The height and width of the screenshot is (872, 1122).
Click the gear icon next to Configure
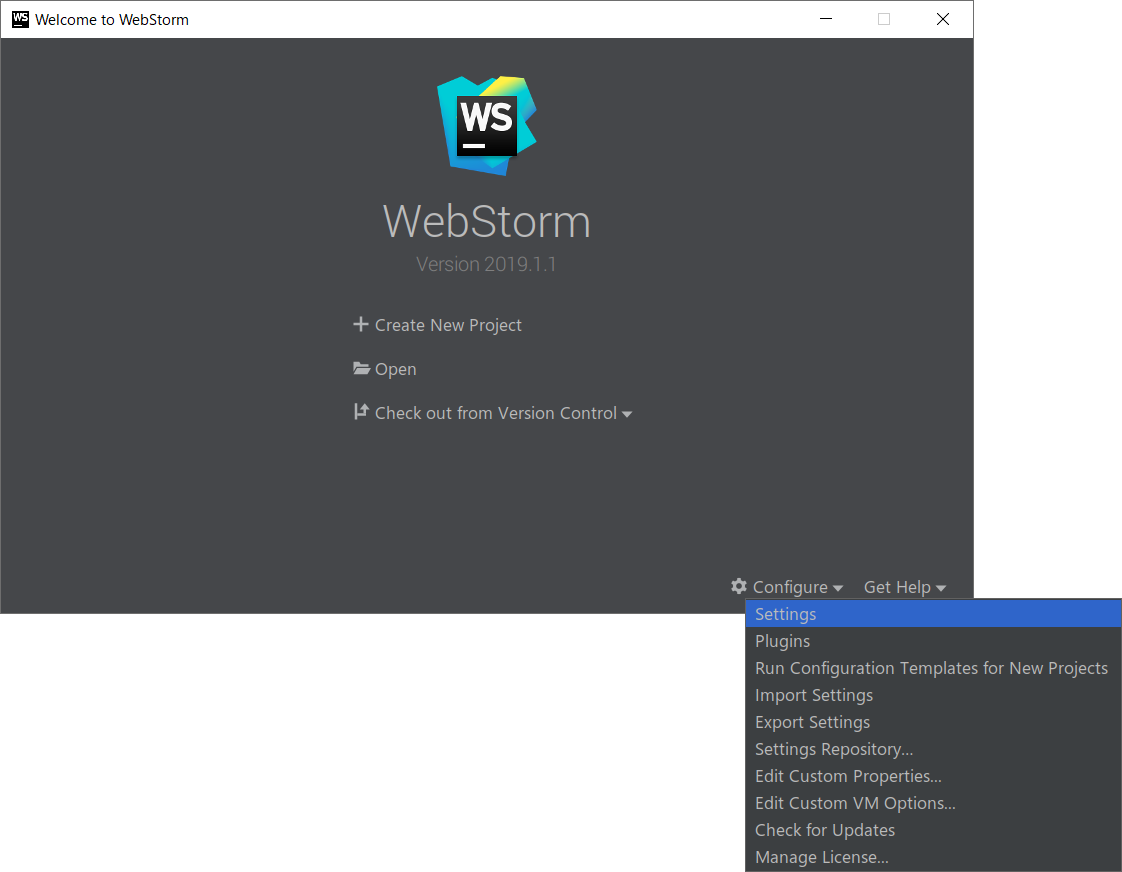point(738,587)
